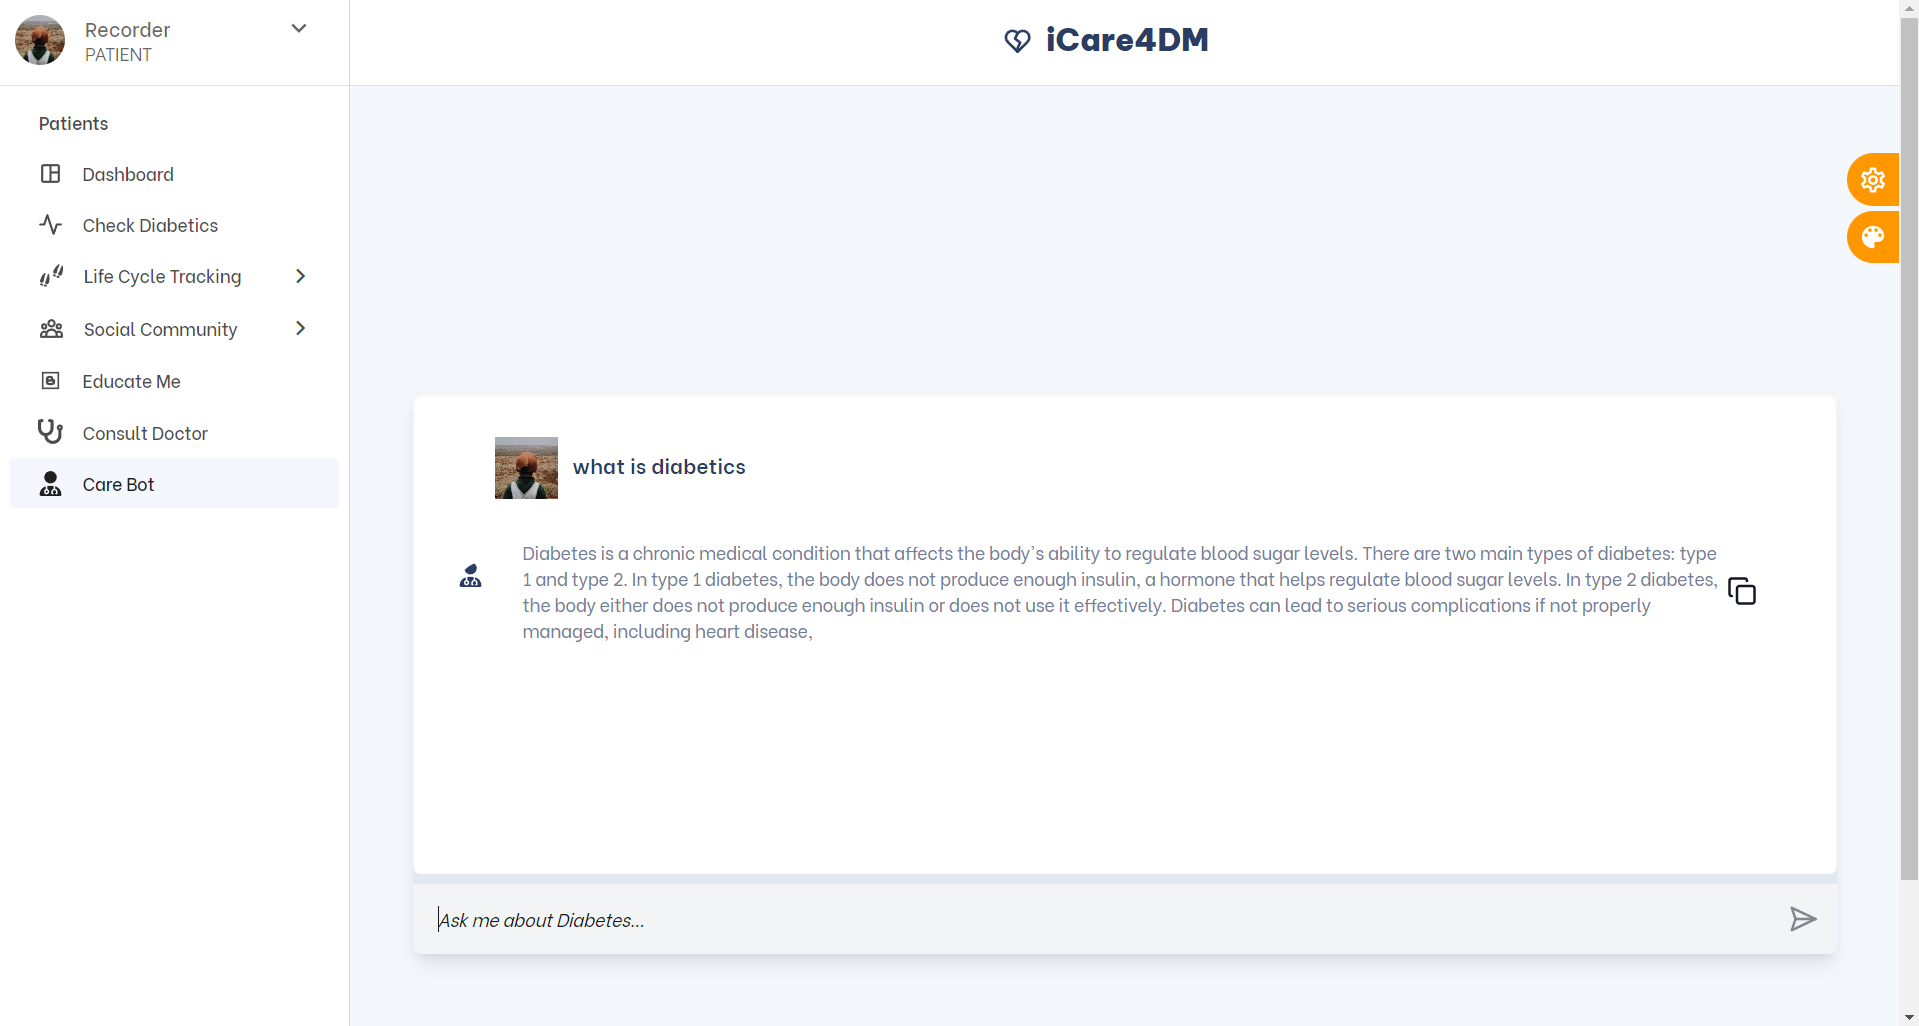The width and height of the screenshot is (1919, 1026).
Task: Open the theme palette picker on right edge
Action: coord(1874,237)
